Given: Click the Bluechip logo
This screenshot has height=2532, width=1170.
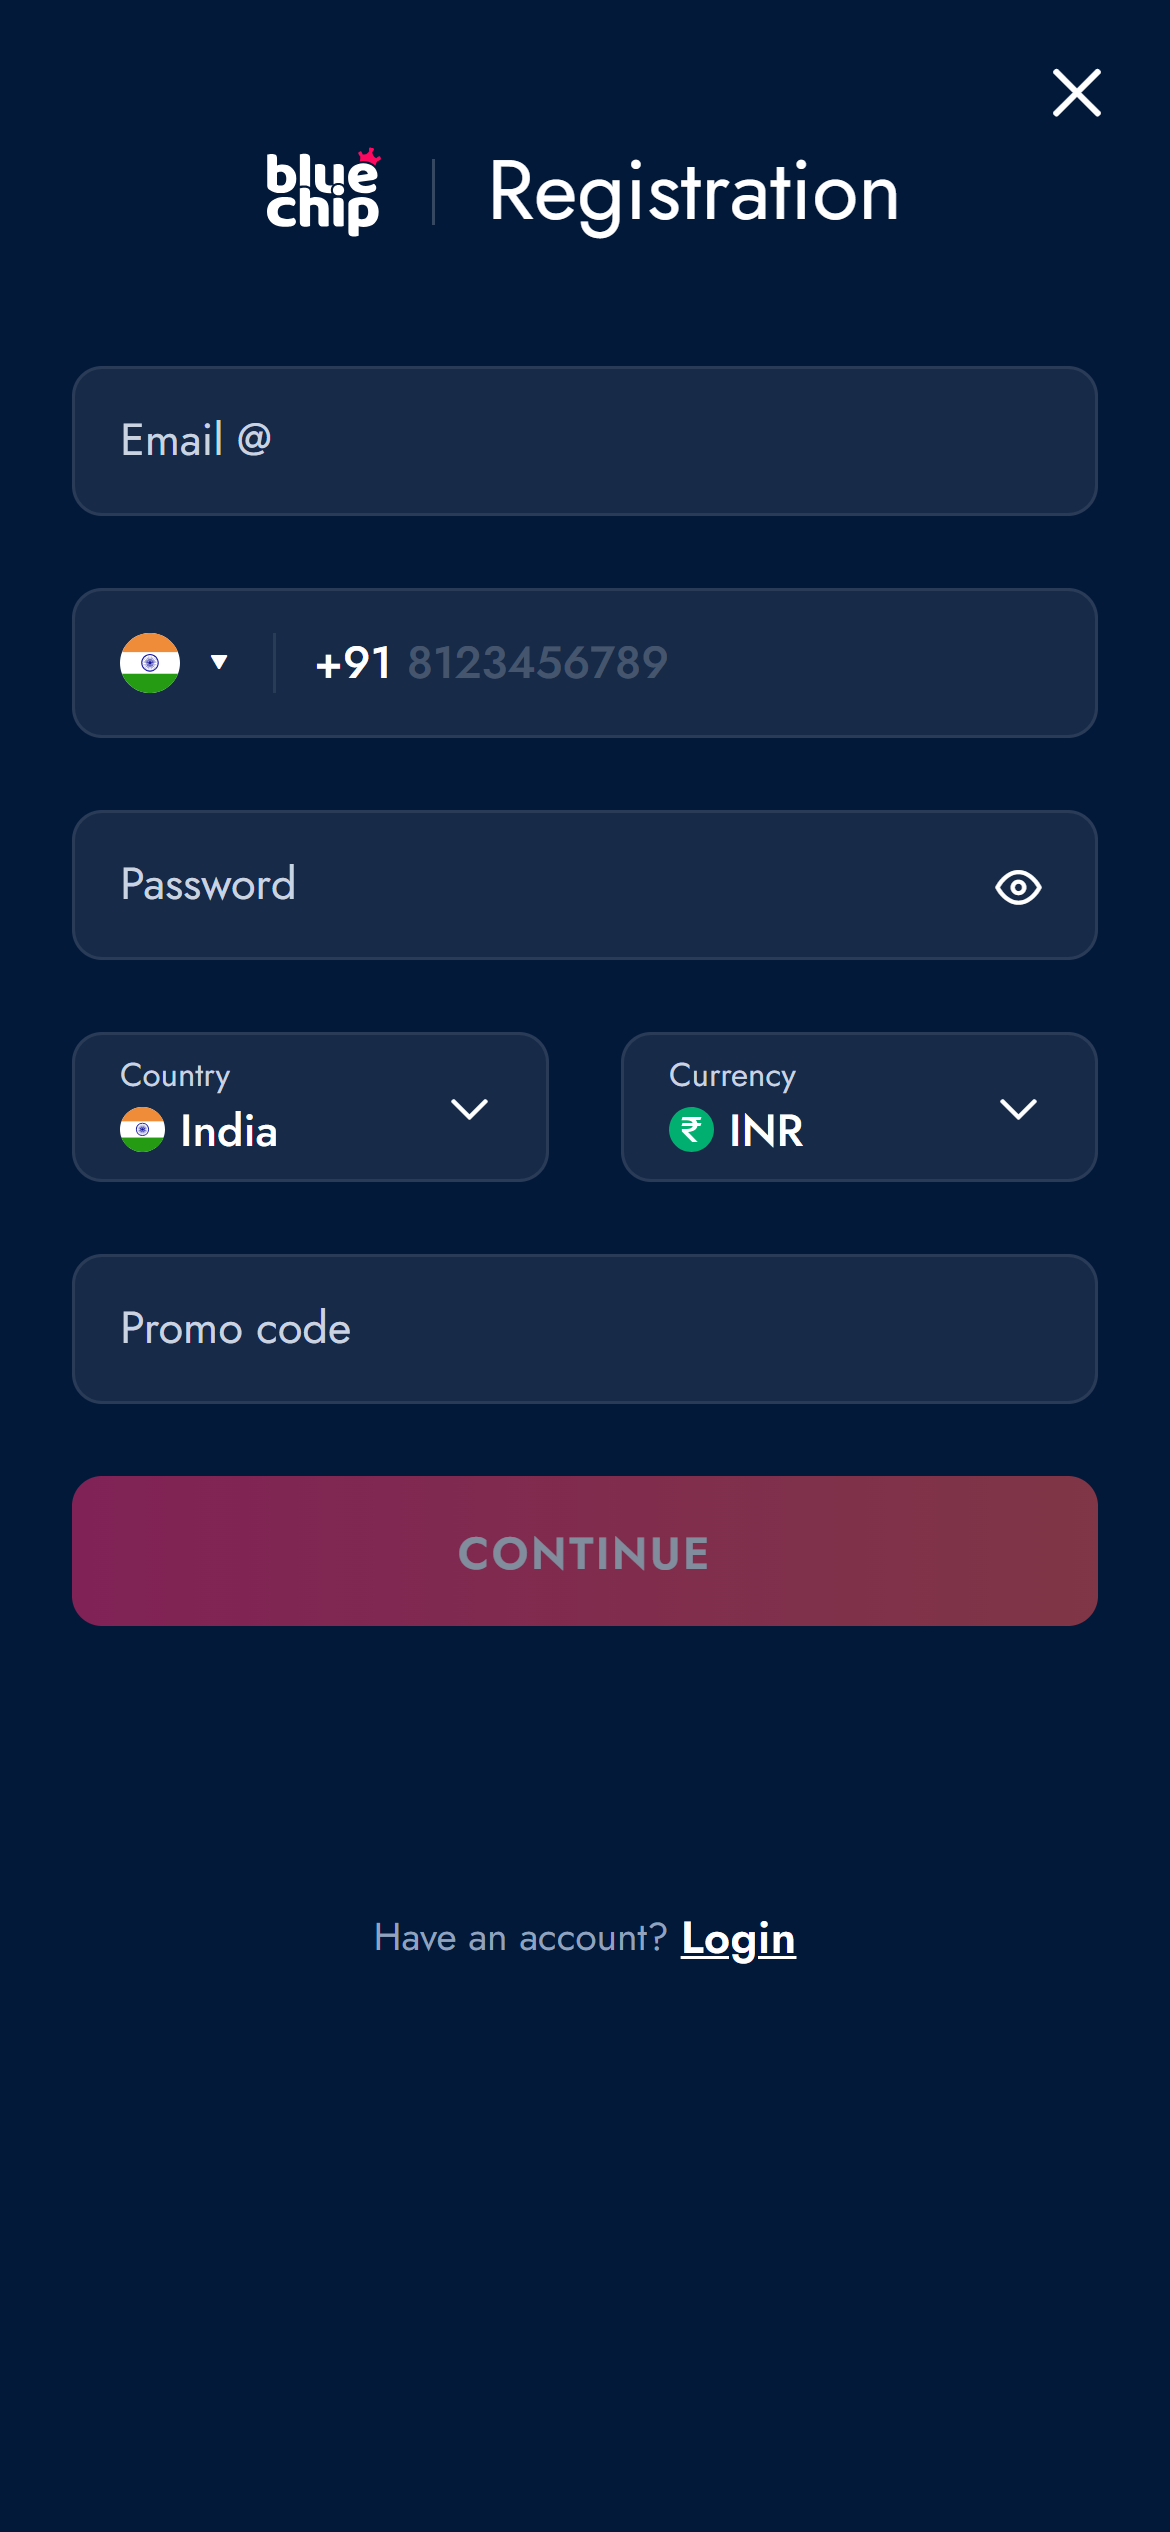Looking at the screenshot, I should (322, 192).
